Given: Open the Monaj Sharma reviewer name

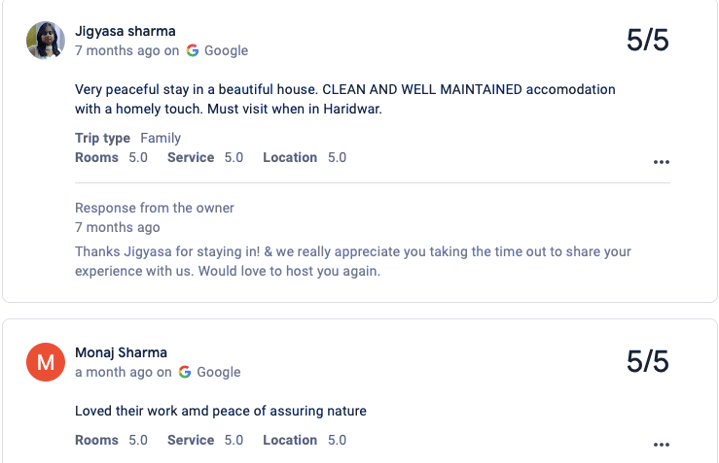Looking at the screenshot, I should point(121,353).
